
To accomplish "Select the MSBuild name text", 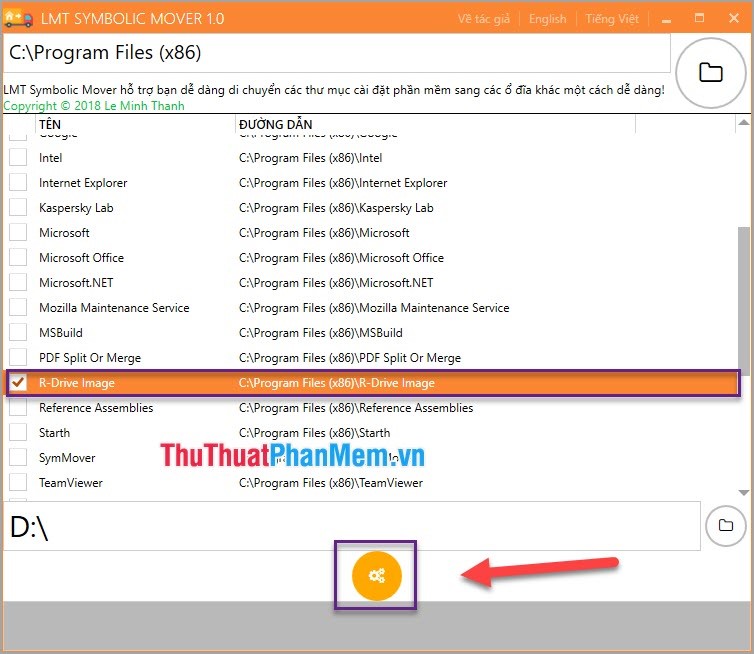I will tap(61, 333).
